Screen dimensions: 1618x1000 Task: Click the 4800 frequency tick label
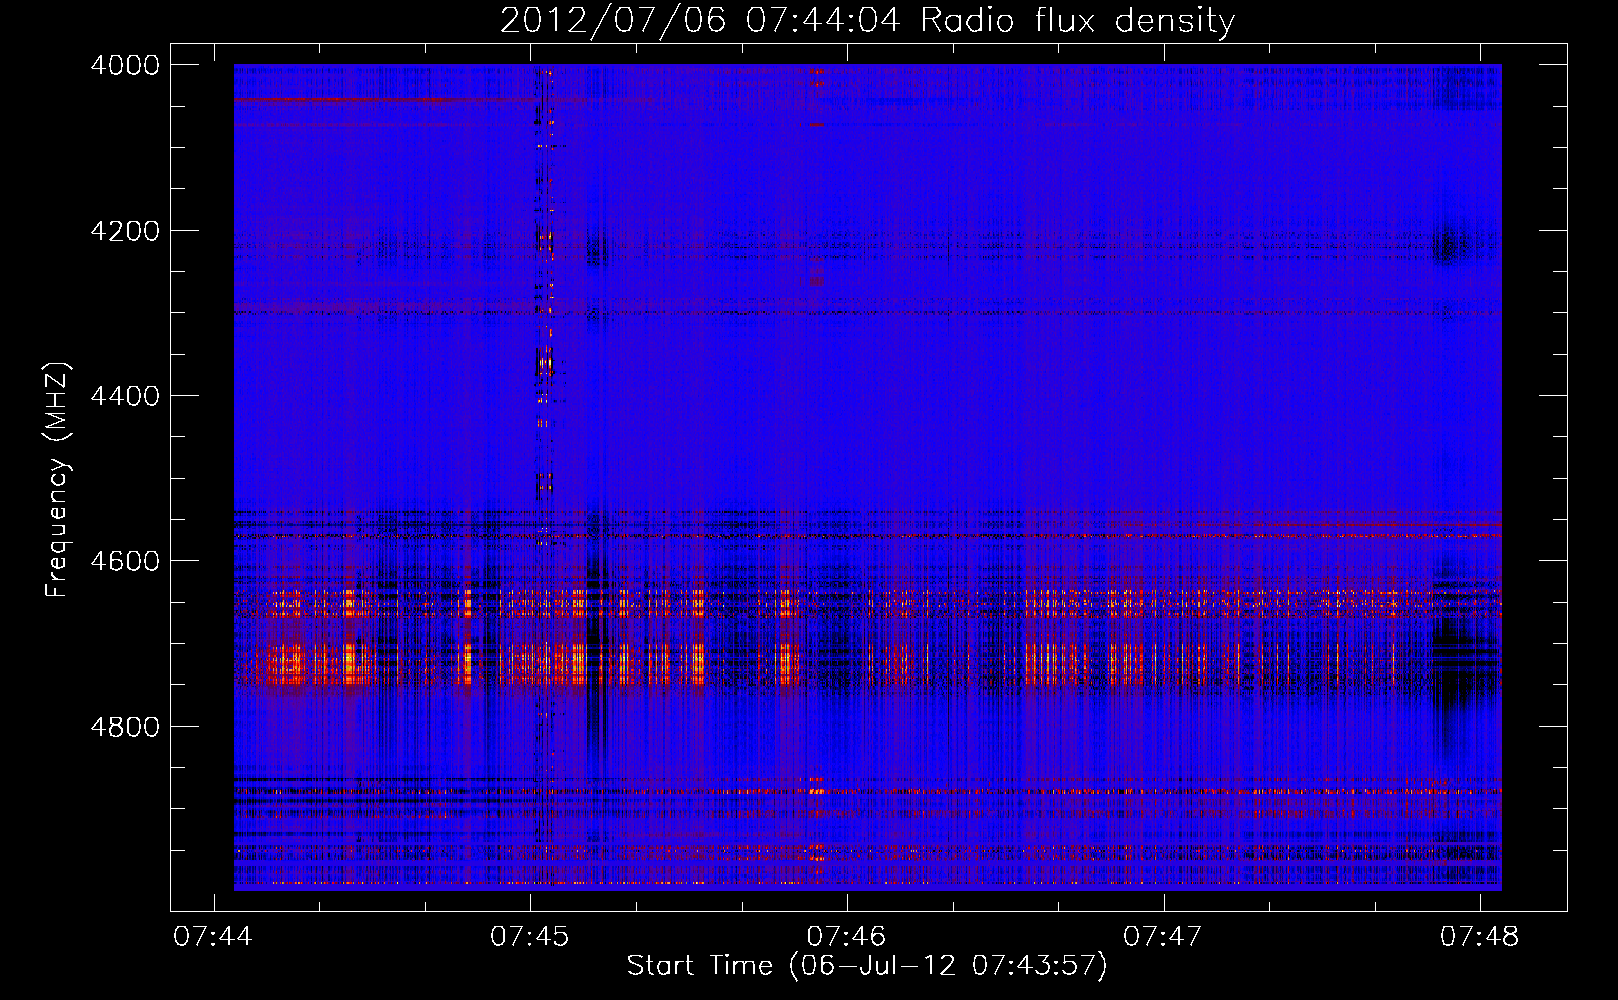tap(125, 726)
